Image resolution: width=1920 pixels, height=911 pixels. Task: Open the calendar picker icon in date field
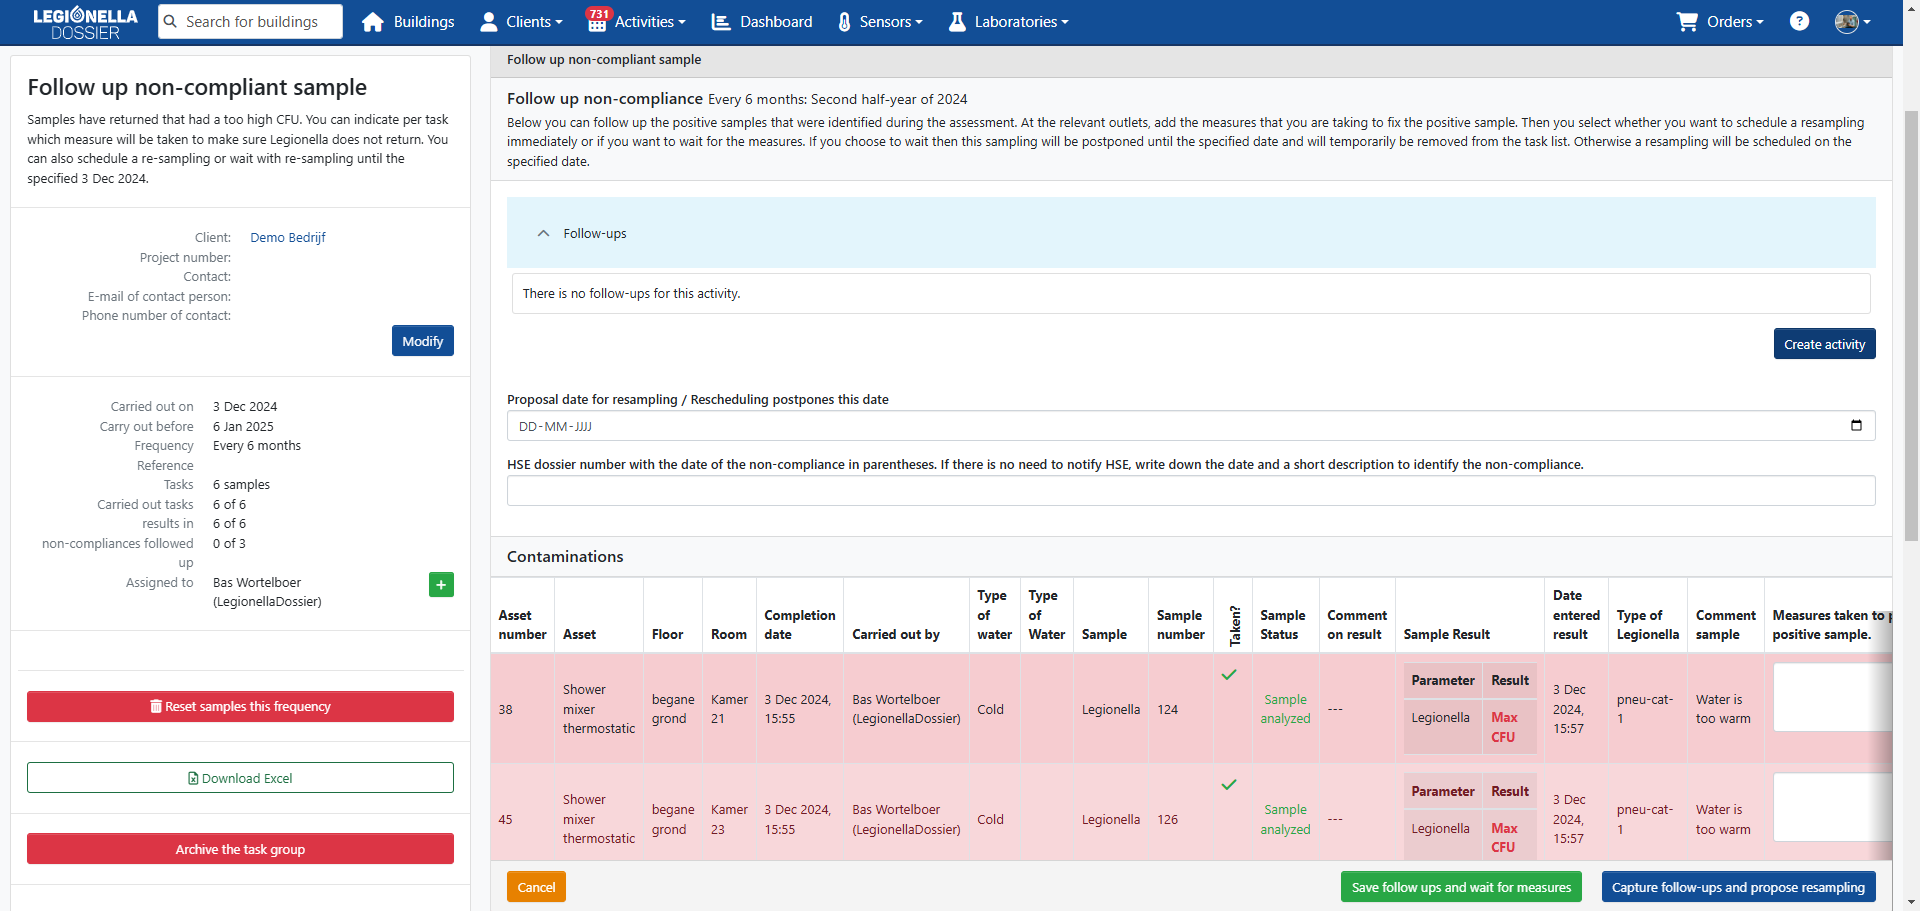1856,425
